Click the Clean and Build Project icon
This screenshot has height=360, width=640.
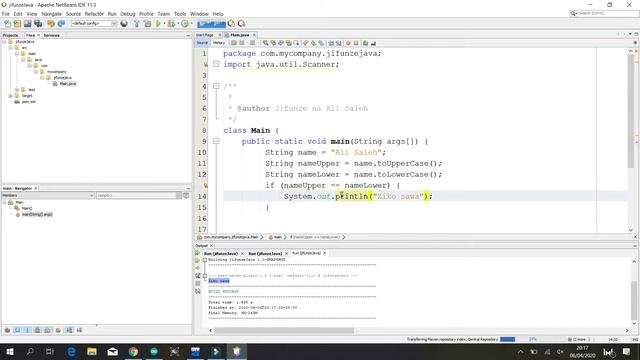pyautogui.click(x=147, y=24)
